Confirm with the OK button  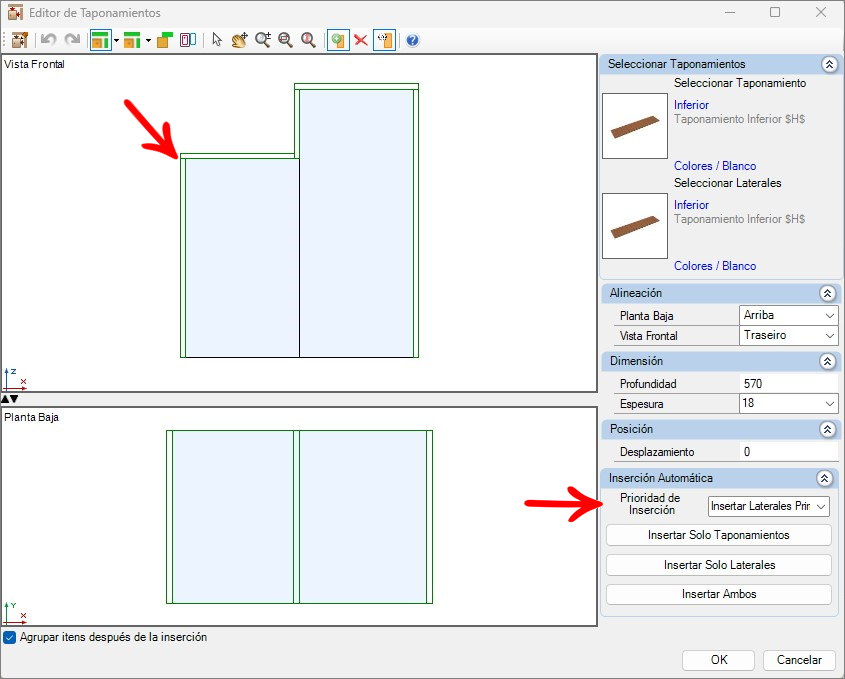click(718, 660)
